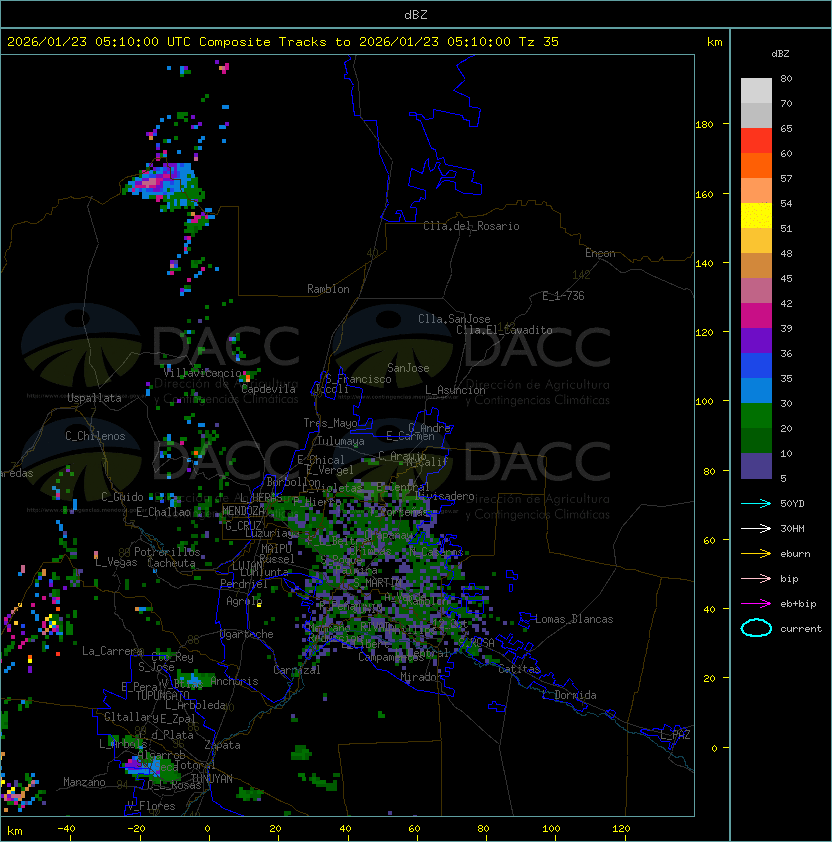The image size is (832, 842).
Task: Click the 'Lomas_Blancas' map label
Action: 574,619
